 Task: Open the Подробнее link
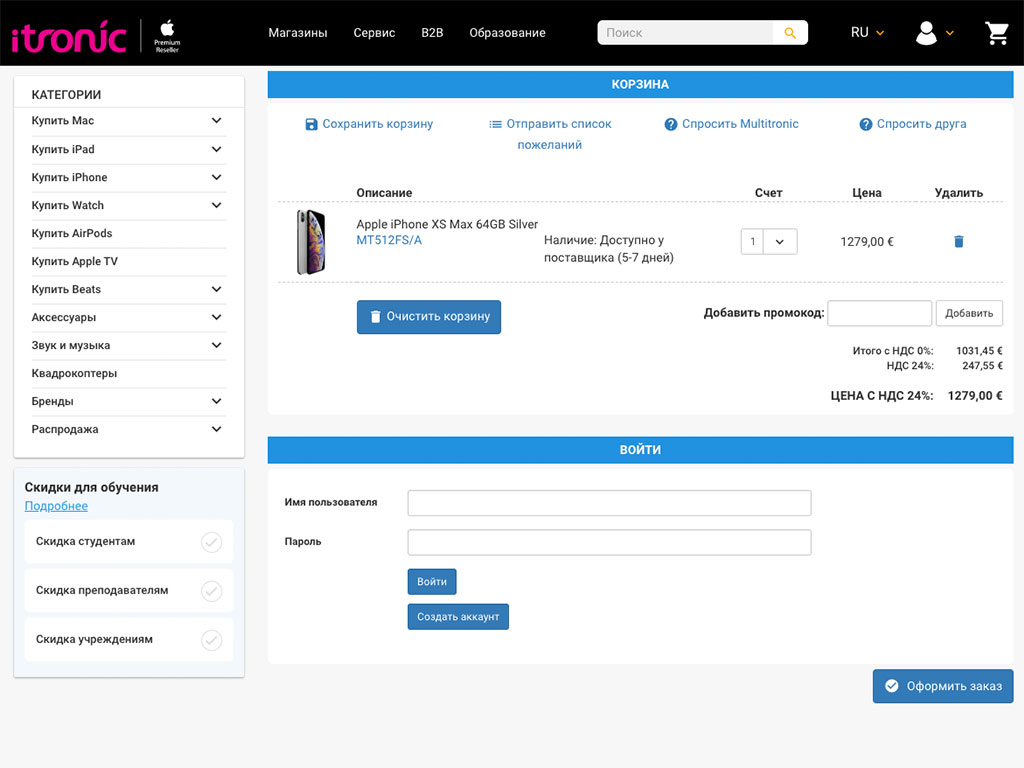pos(56,506)
